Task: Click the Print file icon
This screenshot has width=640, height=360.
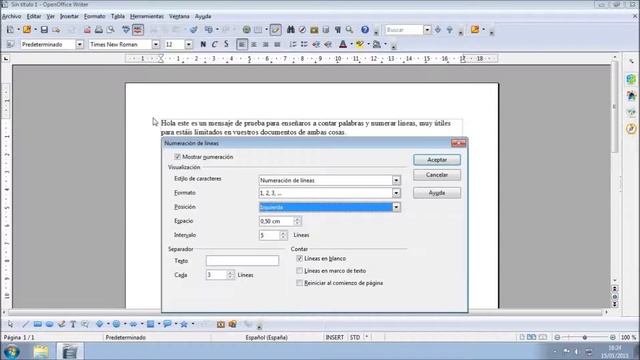Action: tap(99, 30)
